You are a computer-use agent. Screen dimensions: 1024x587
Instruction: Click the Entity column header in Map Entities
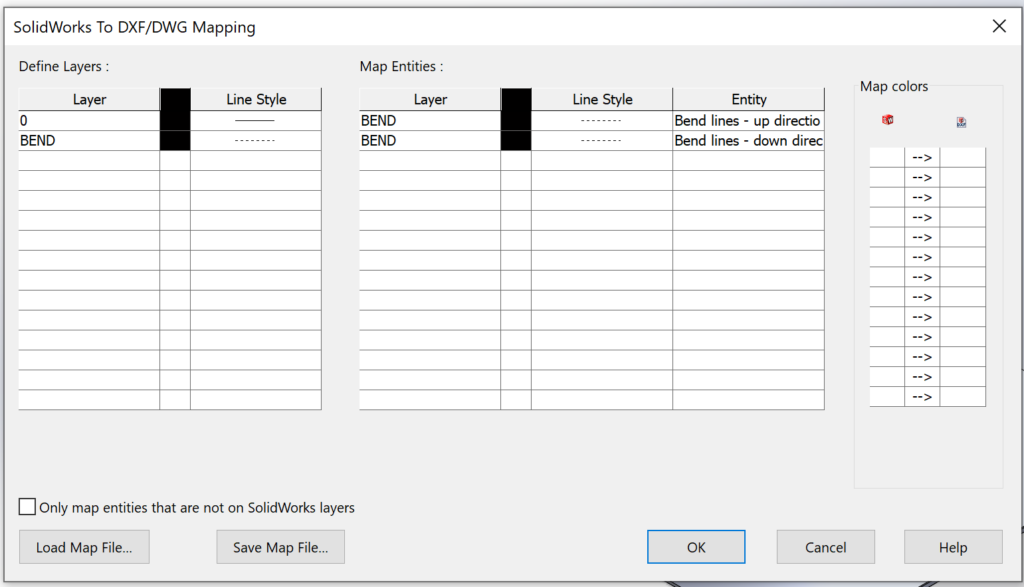[748, 99]
